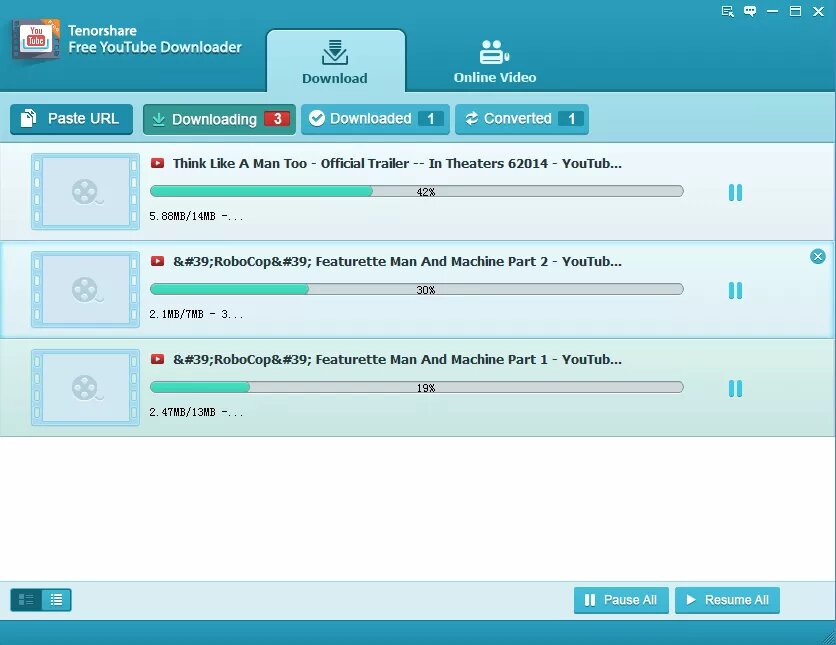
Task: Switch to compact list view
Action: pos(56,600)
